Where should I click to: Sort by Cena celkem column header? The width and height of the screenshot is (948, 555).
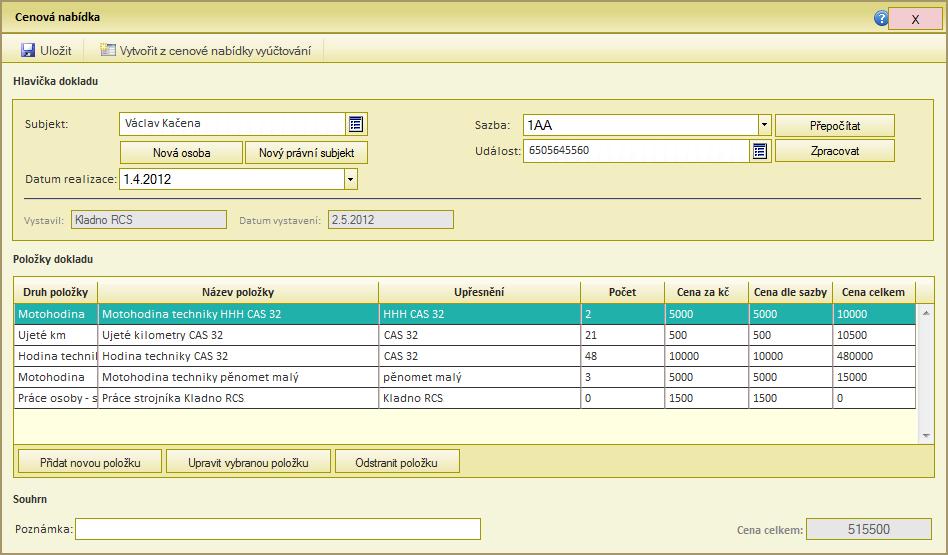tap(874, 292)
